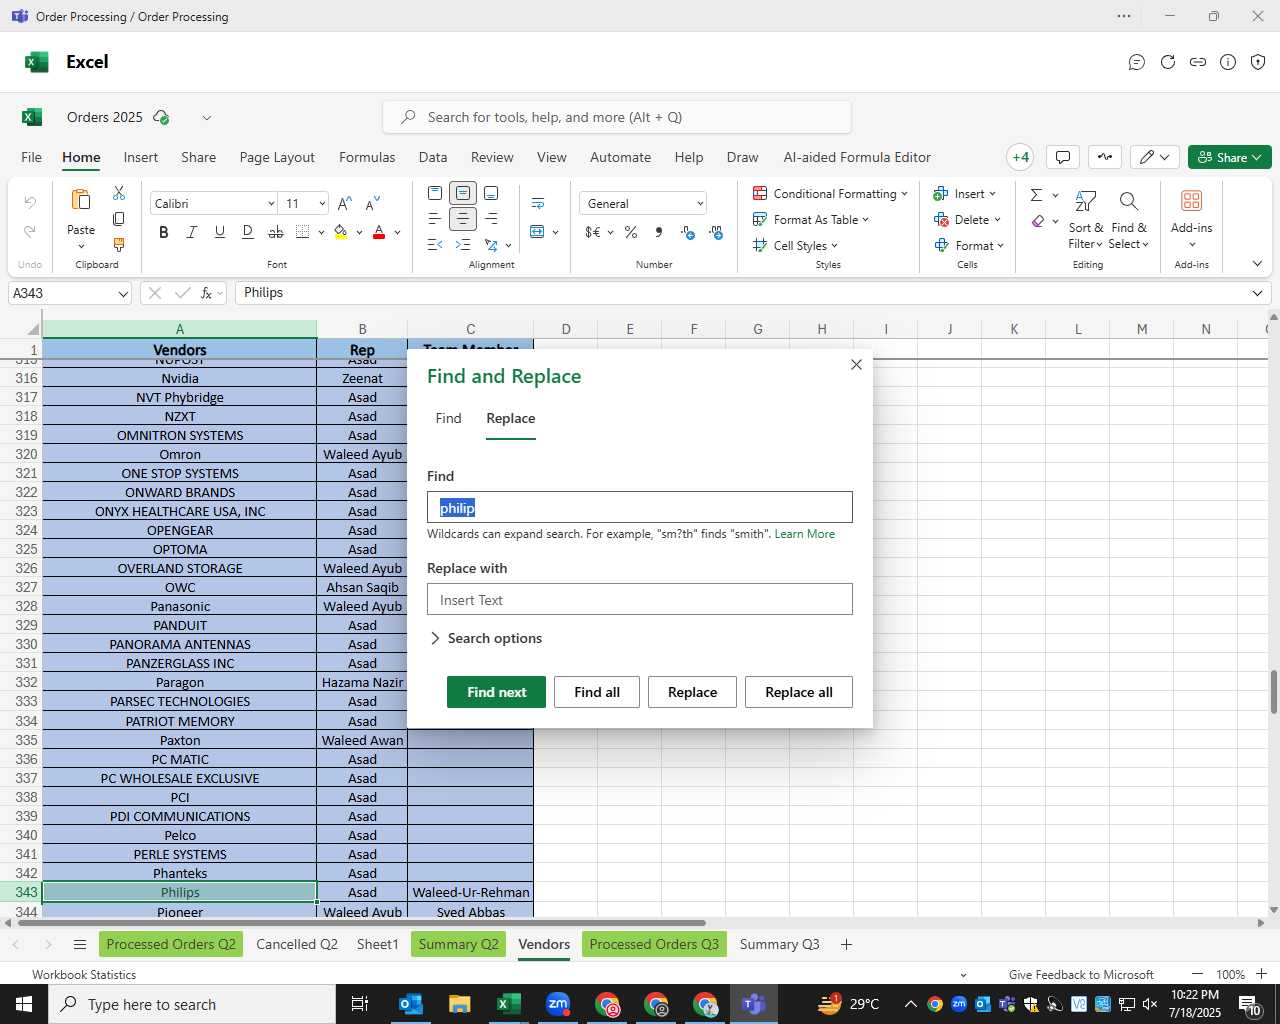This screenshot has width=1280, height=1024.
Task: Click the Increase Decimal icon
Action: [x=688, y=232]
